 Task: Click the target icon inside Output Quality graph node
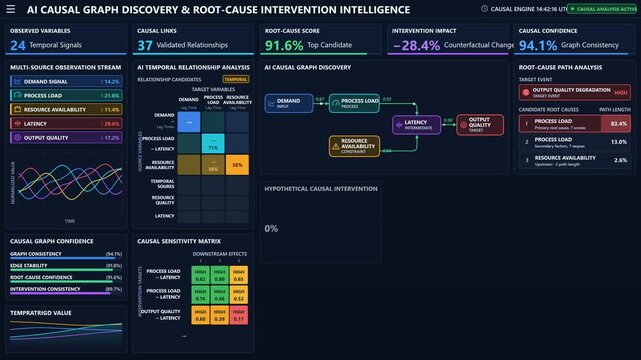point(463,125)
